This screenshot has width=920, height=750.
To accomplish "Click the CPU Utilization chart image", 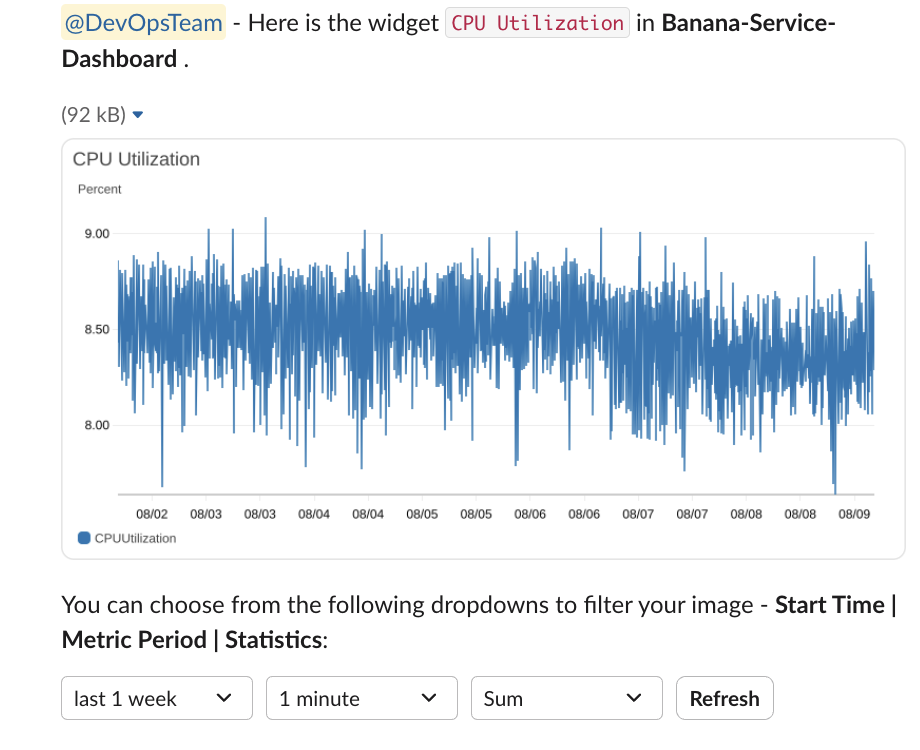I will point(480,345).
